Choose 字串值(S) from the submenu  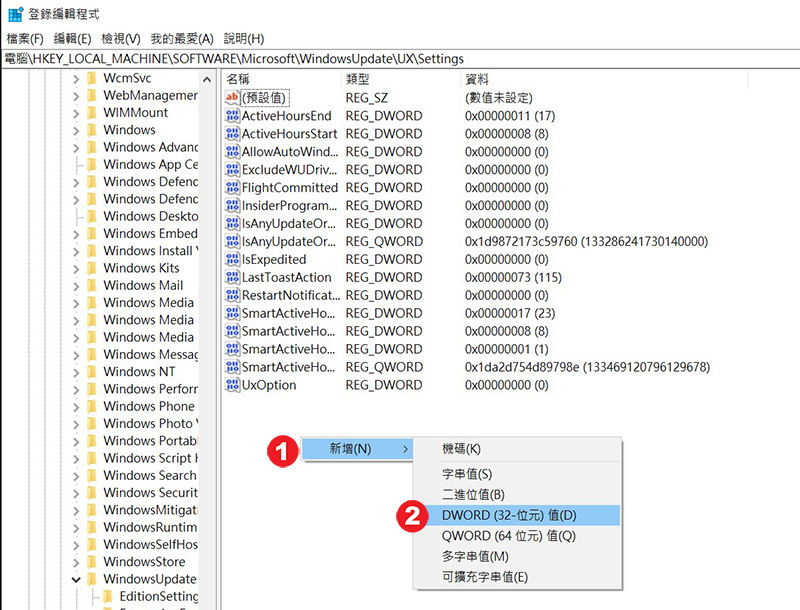(517, 474)
